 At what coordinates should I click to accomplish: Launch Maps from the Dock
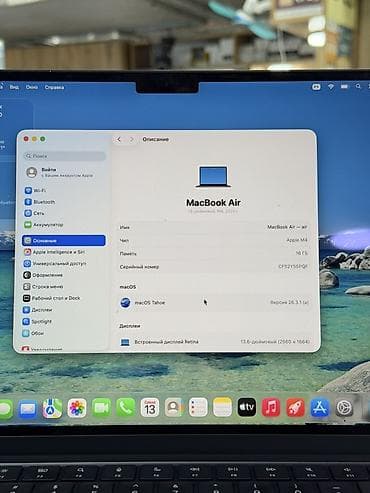coord(52,408)
